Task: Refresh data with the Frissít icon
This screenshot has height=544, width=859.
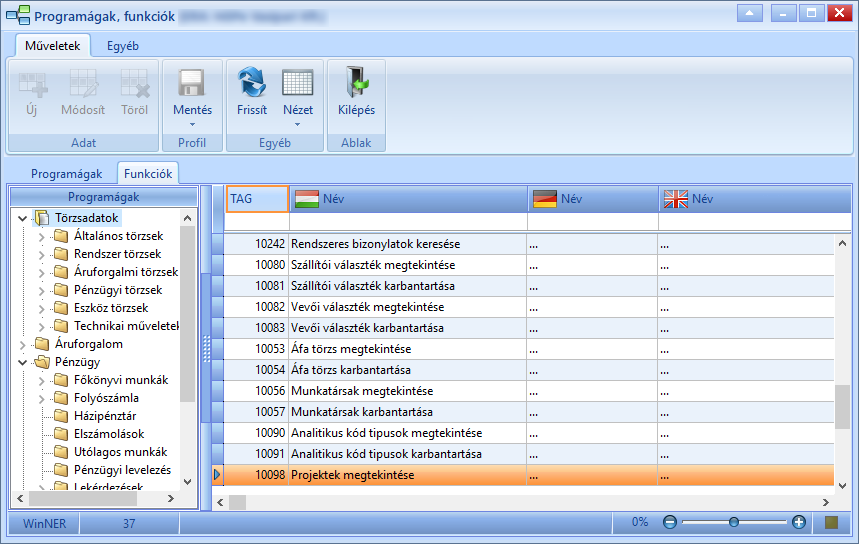Action: pyautogui.click(x=251, y=82)
